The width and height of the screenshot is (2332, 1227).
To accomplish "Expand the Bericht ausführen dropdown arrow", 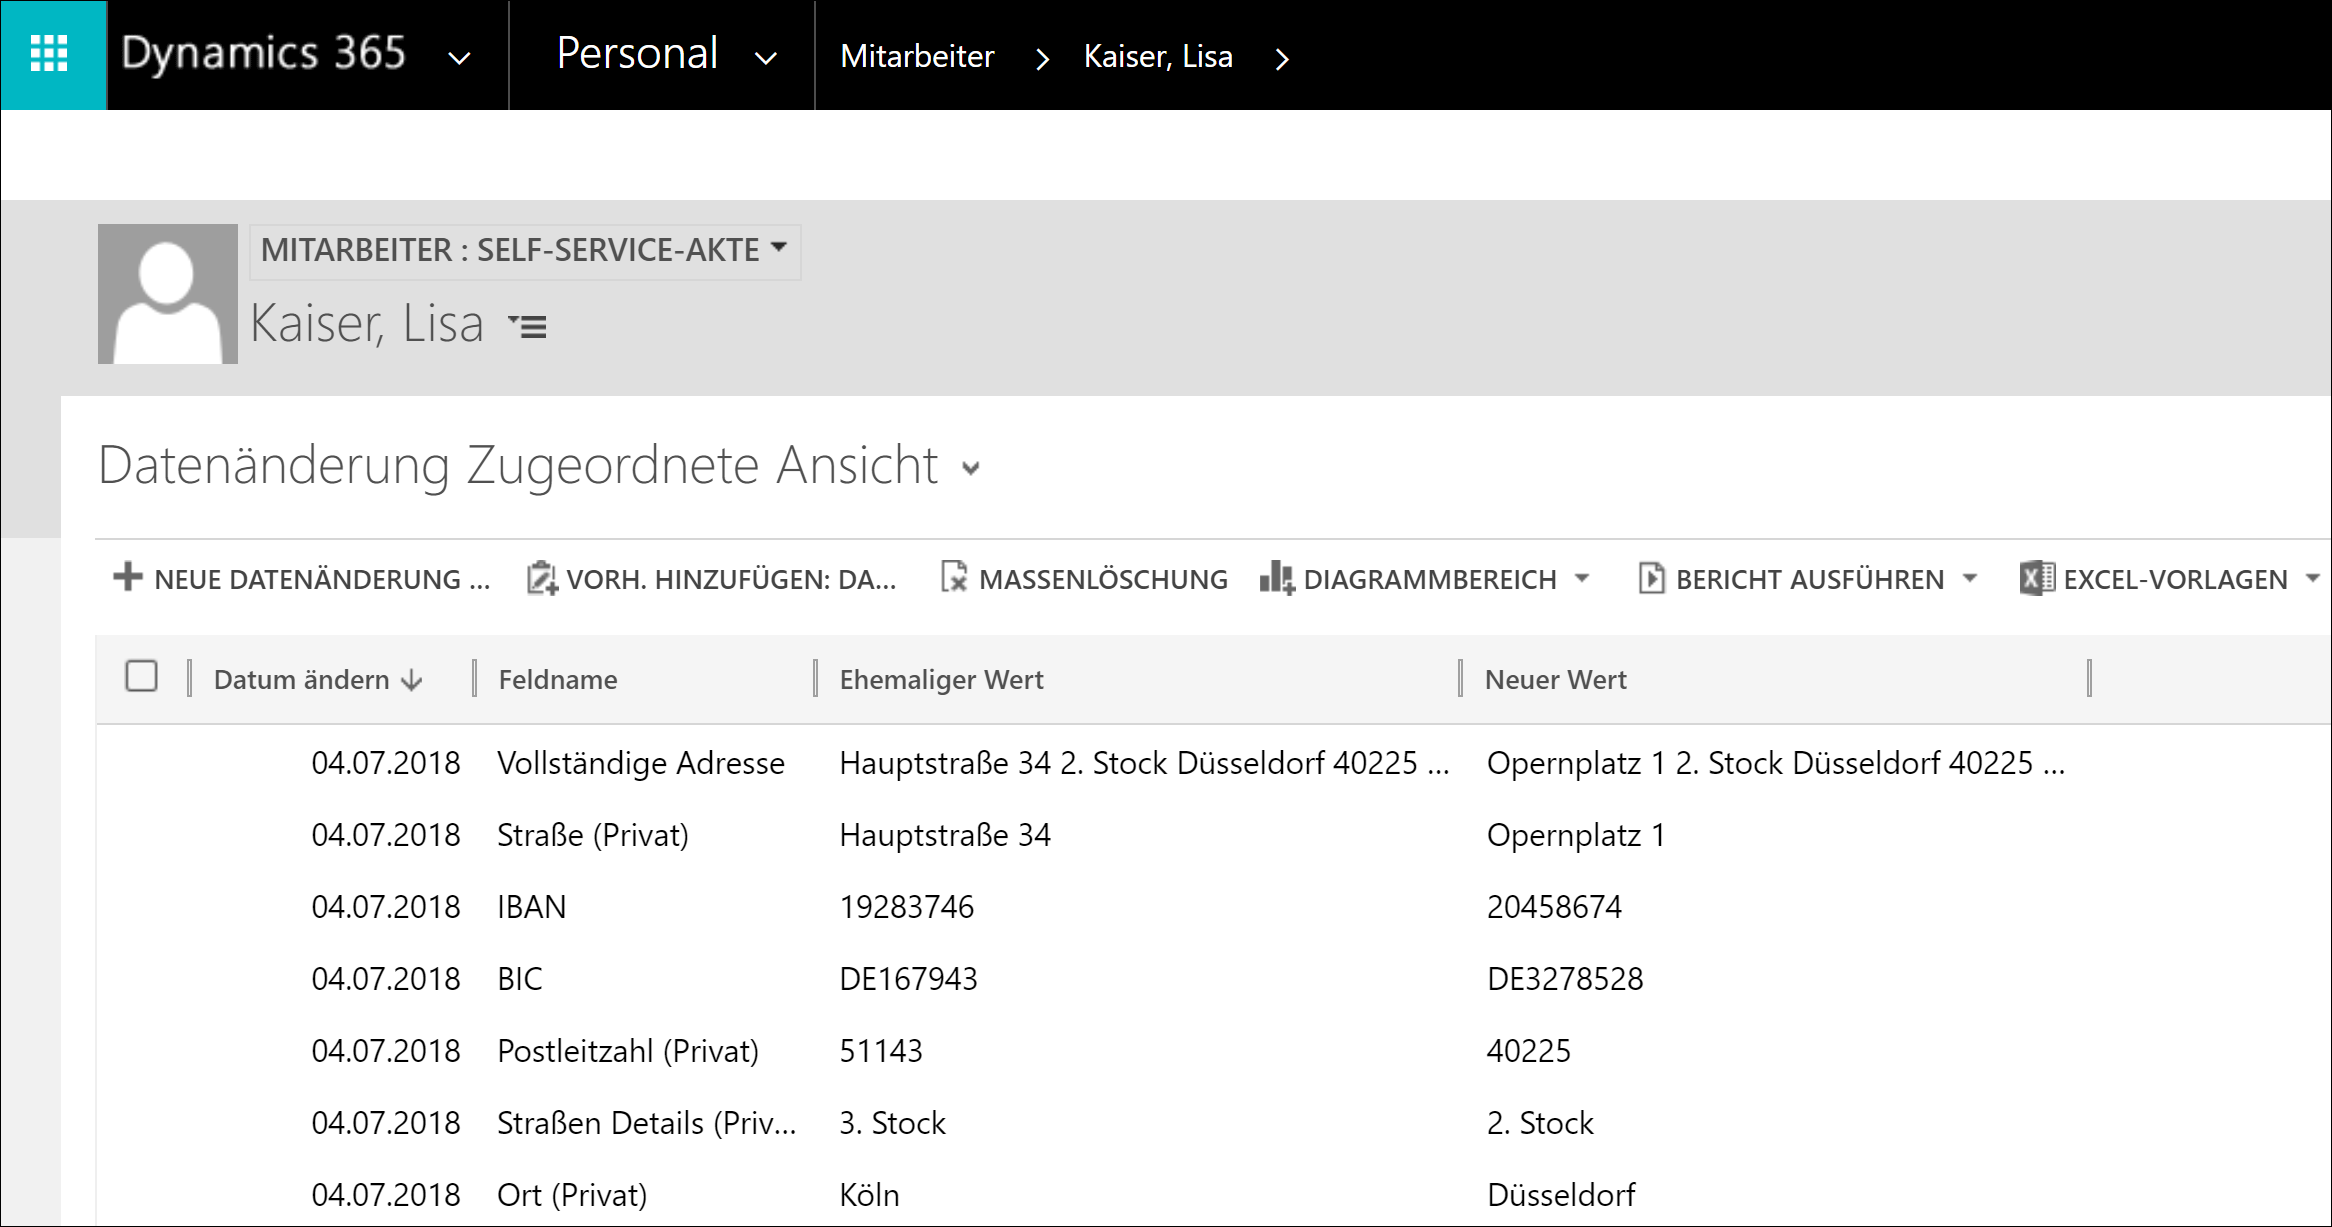I will click(1970, 578).
